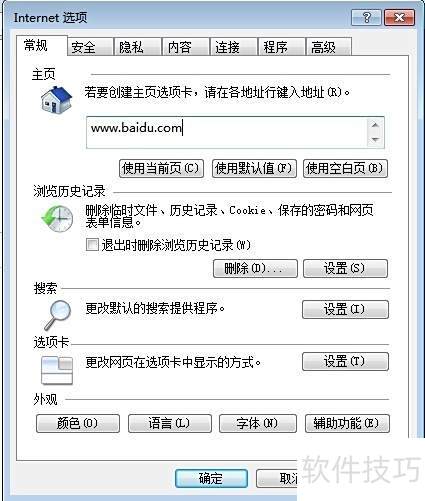Close the Internet 选项 dialog
Image resolution: width=425 pixels, height=501 pixels.
pyautogui.click(x=399, y=17)
